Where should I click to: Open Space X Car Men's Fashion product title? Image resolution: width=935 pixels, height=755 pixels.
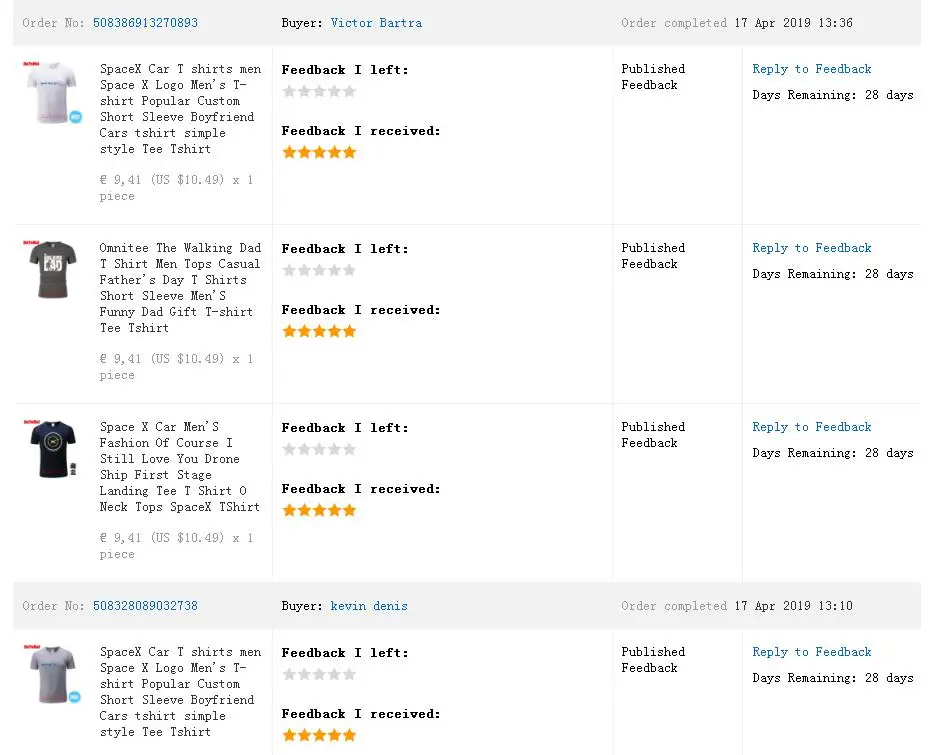point(179,466)
